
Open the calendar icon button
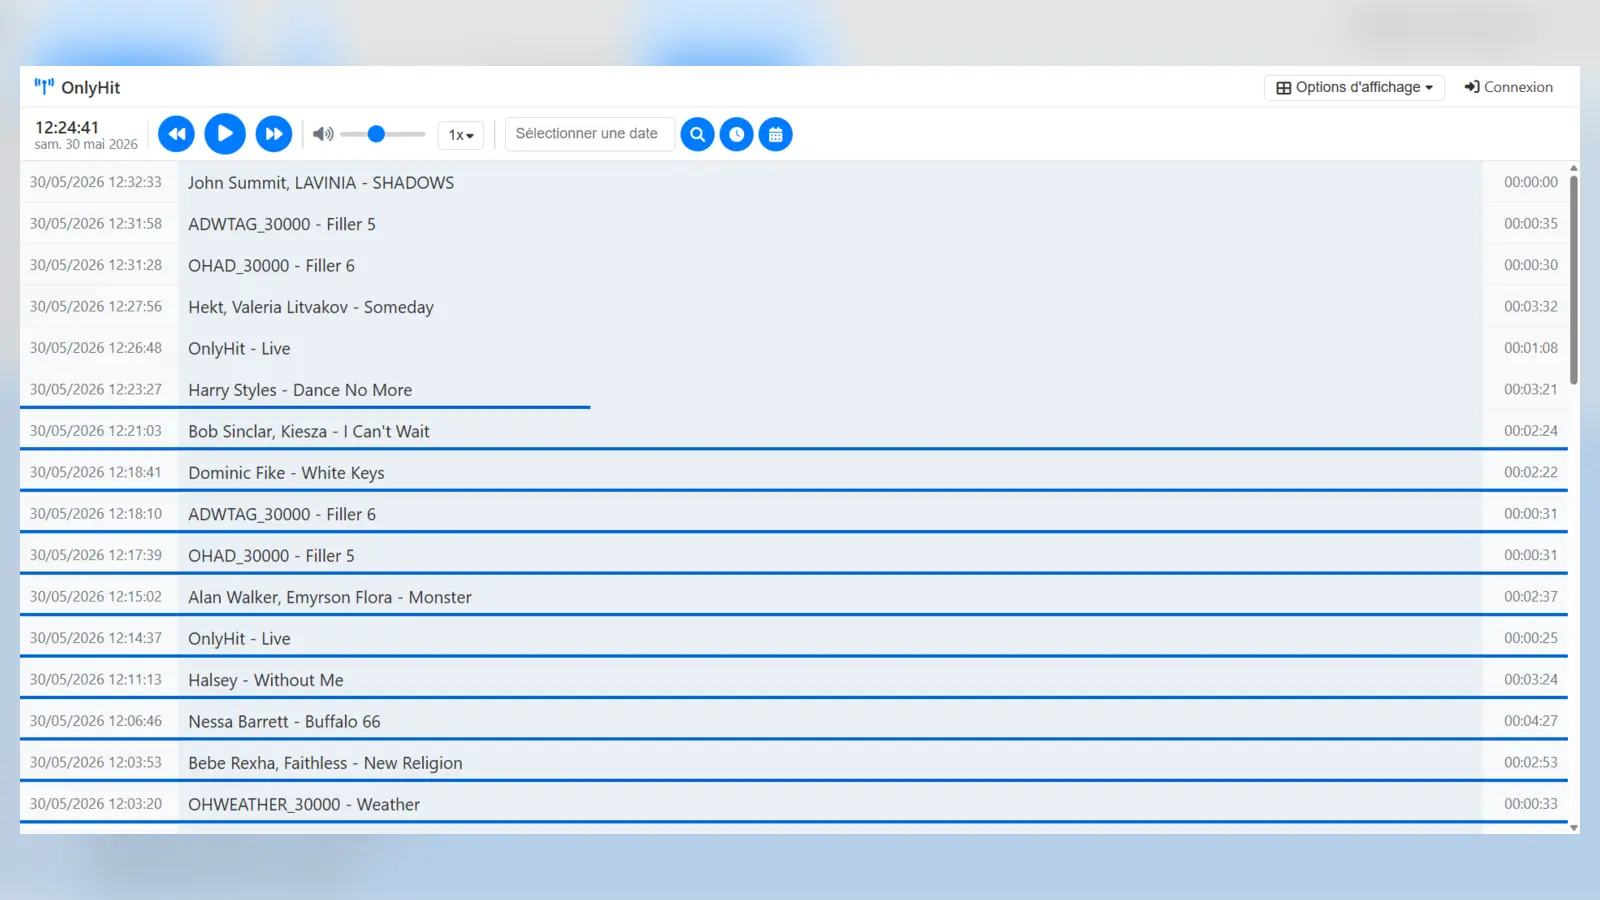tap(776, 134)
